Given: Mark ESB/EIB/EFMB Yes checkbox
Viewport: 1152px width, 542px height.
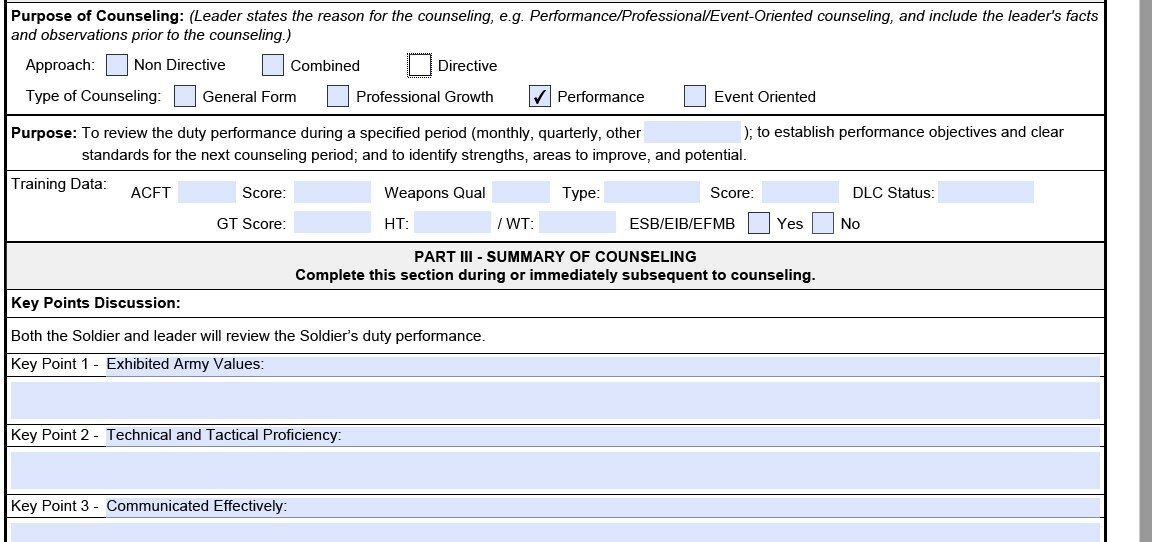Looking at the screenshot, I should 759,223.
